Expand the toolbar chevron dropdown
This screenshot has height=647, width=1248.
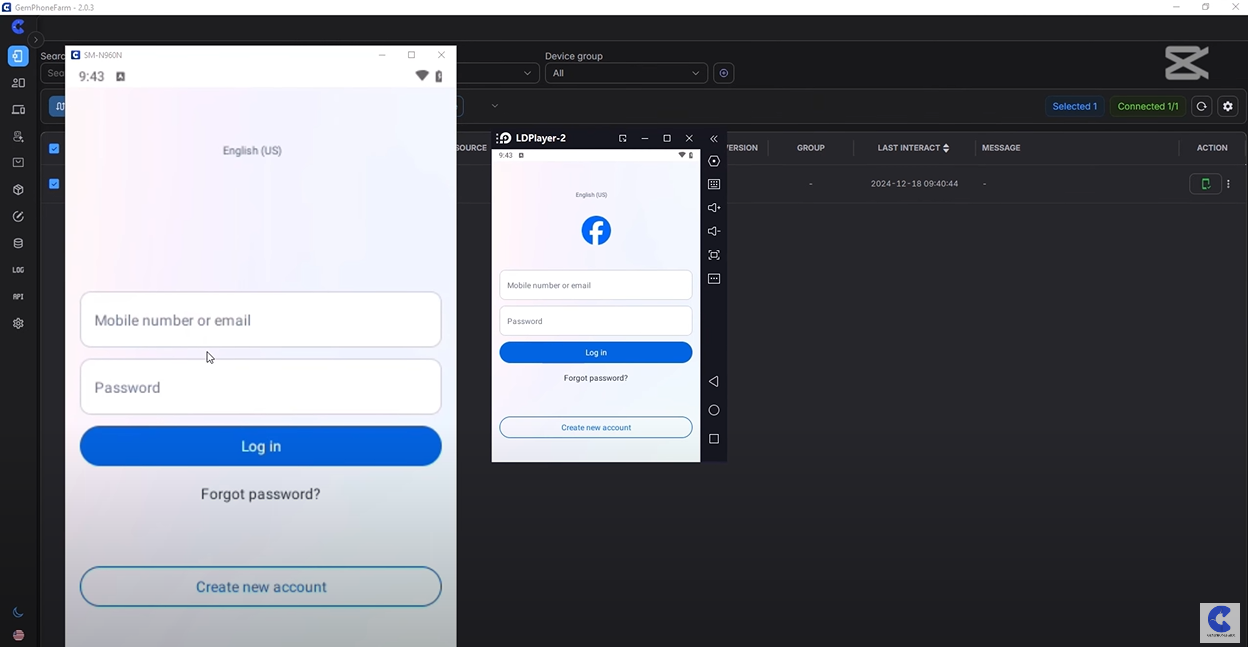point(494,106)
